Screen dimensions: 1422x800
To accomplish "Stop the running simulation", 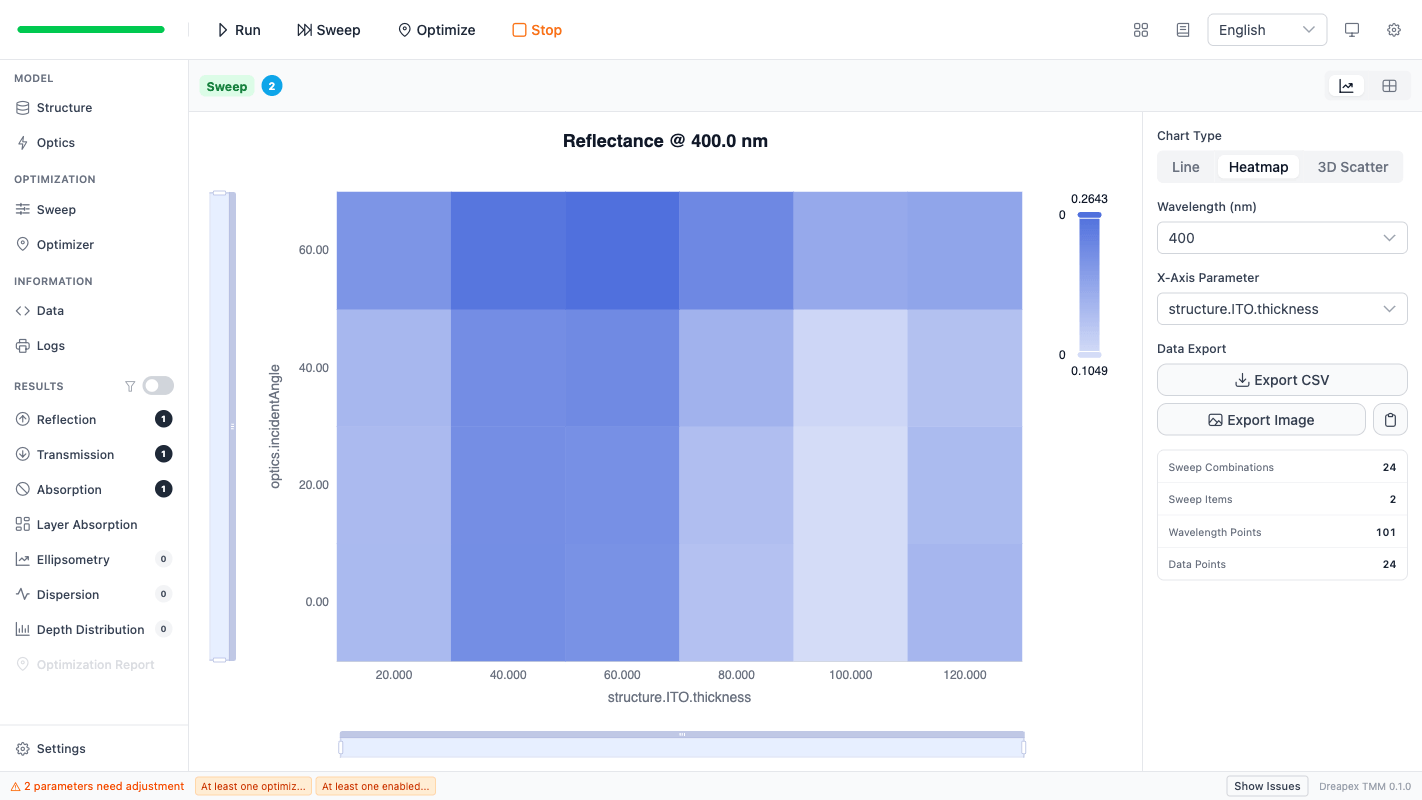I will [x=536, y=30].
